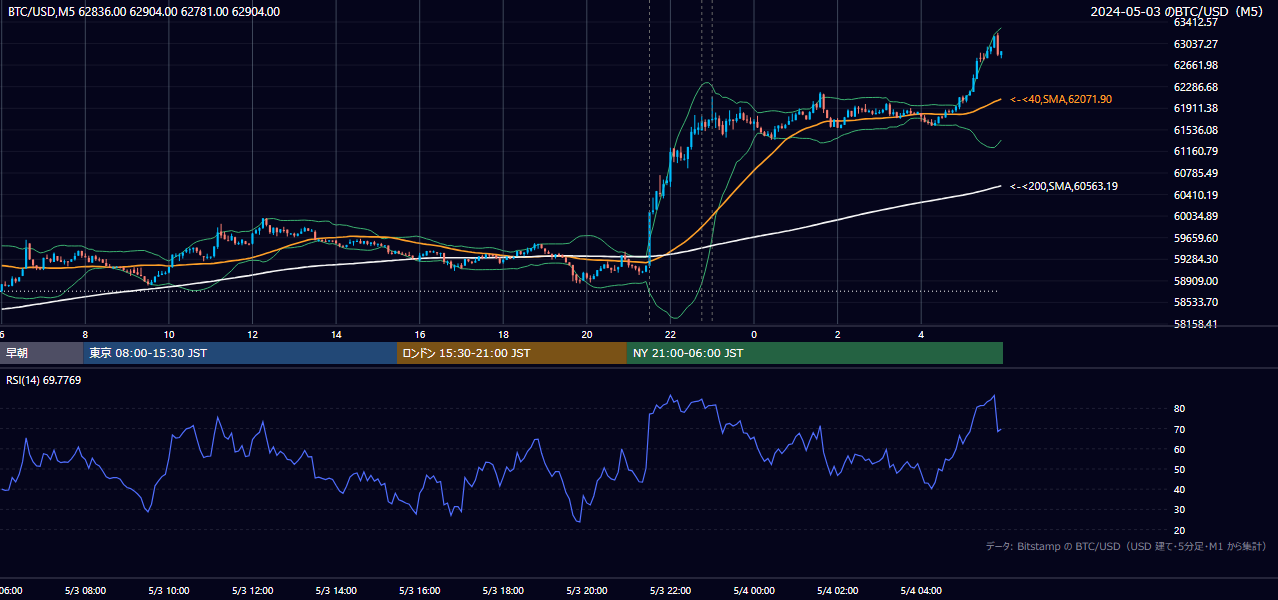This screenshot has width=1278, height=600.
Task: Click date axis label 5/3 12:00
Action: click(252, 590)
